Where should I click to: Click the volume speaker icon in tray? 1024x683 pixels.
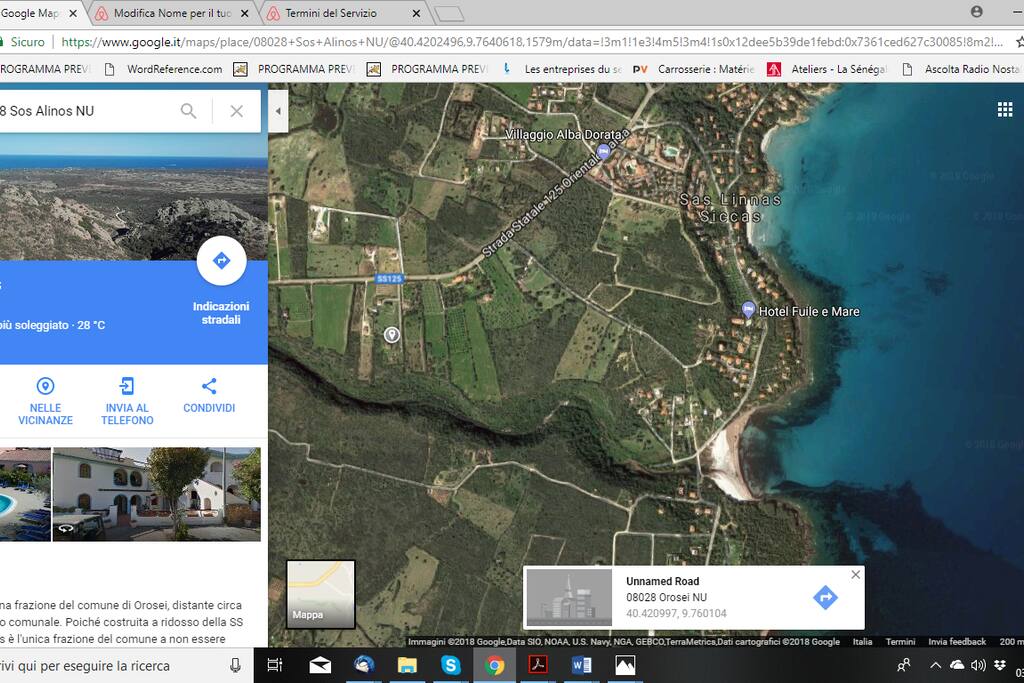[x=978, y=665]
